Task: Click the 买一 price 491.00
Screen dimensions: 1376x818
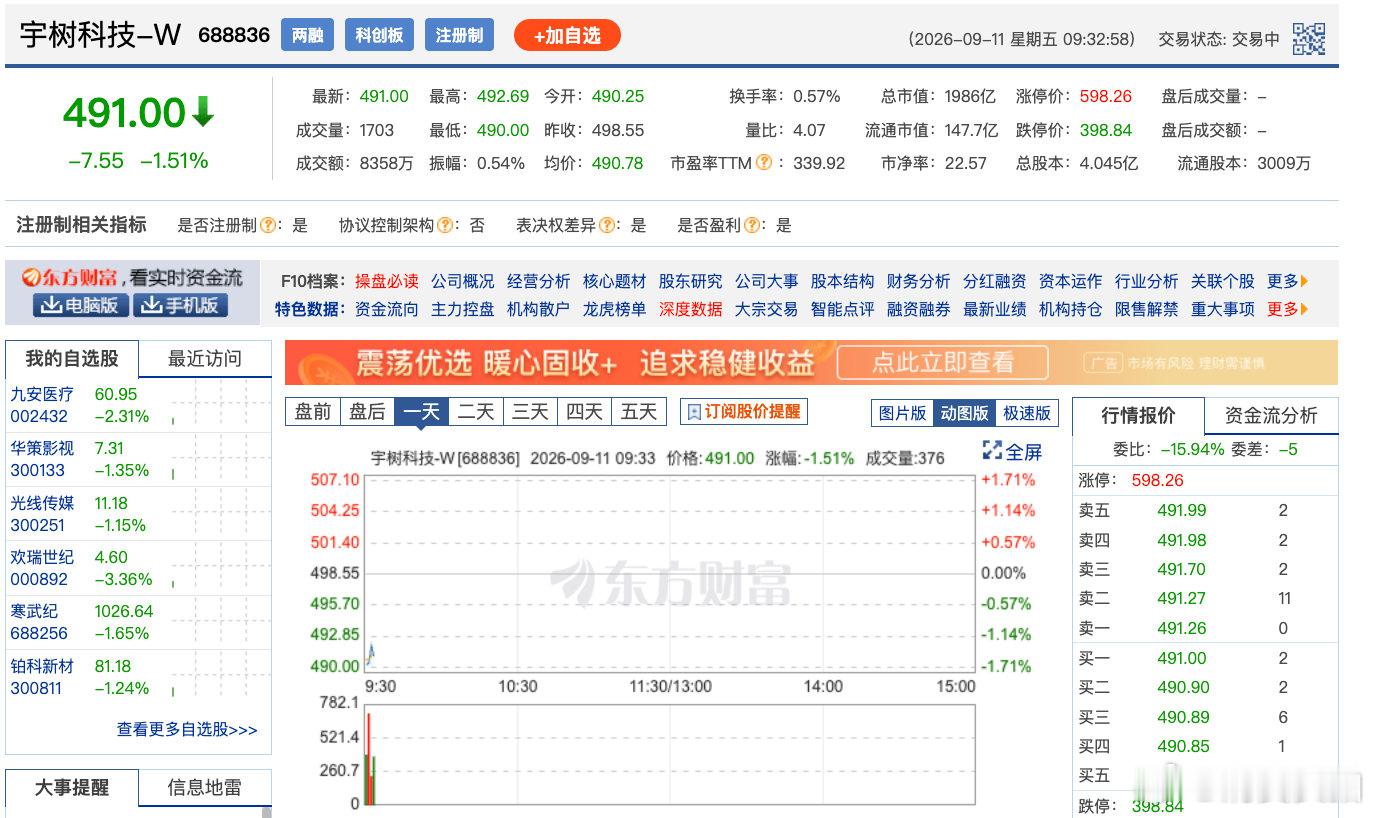Action: coord(1182,658)
